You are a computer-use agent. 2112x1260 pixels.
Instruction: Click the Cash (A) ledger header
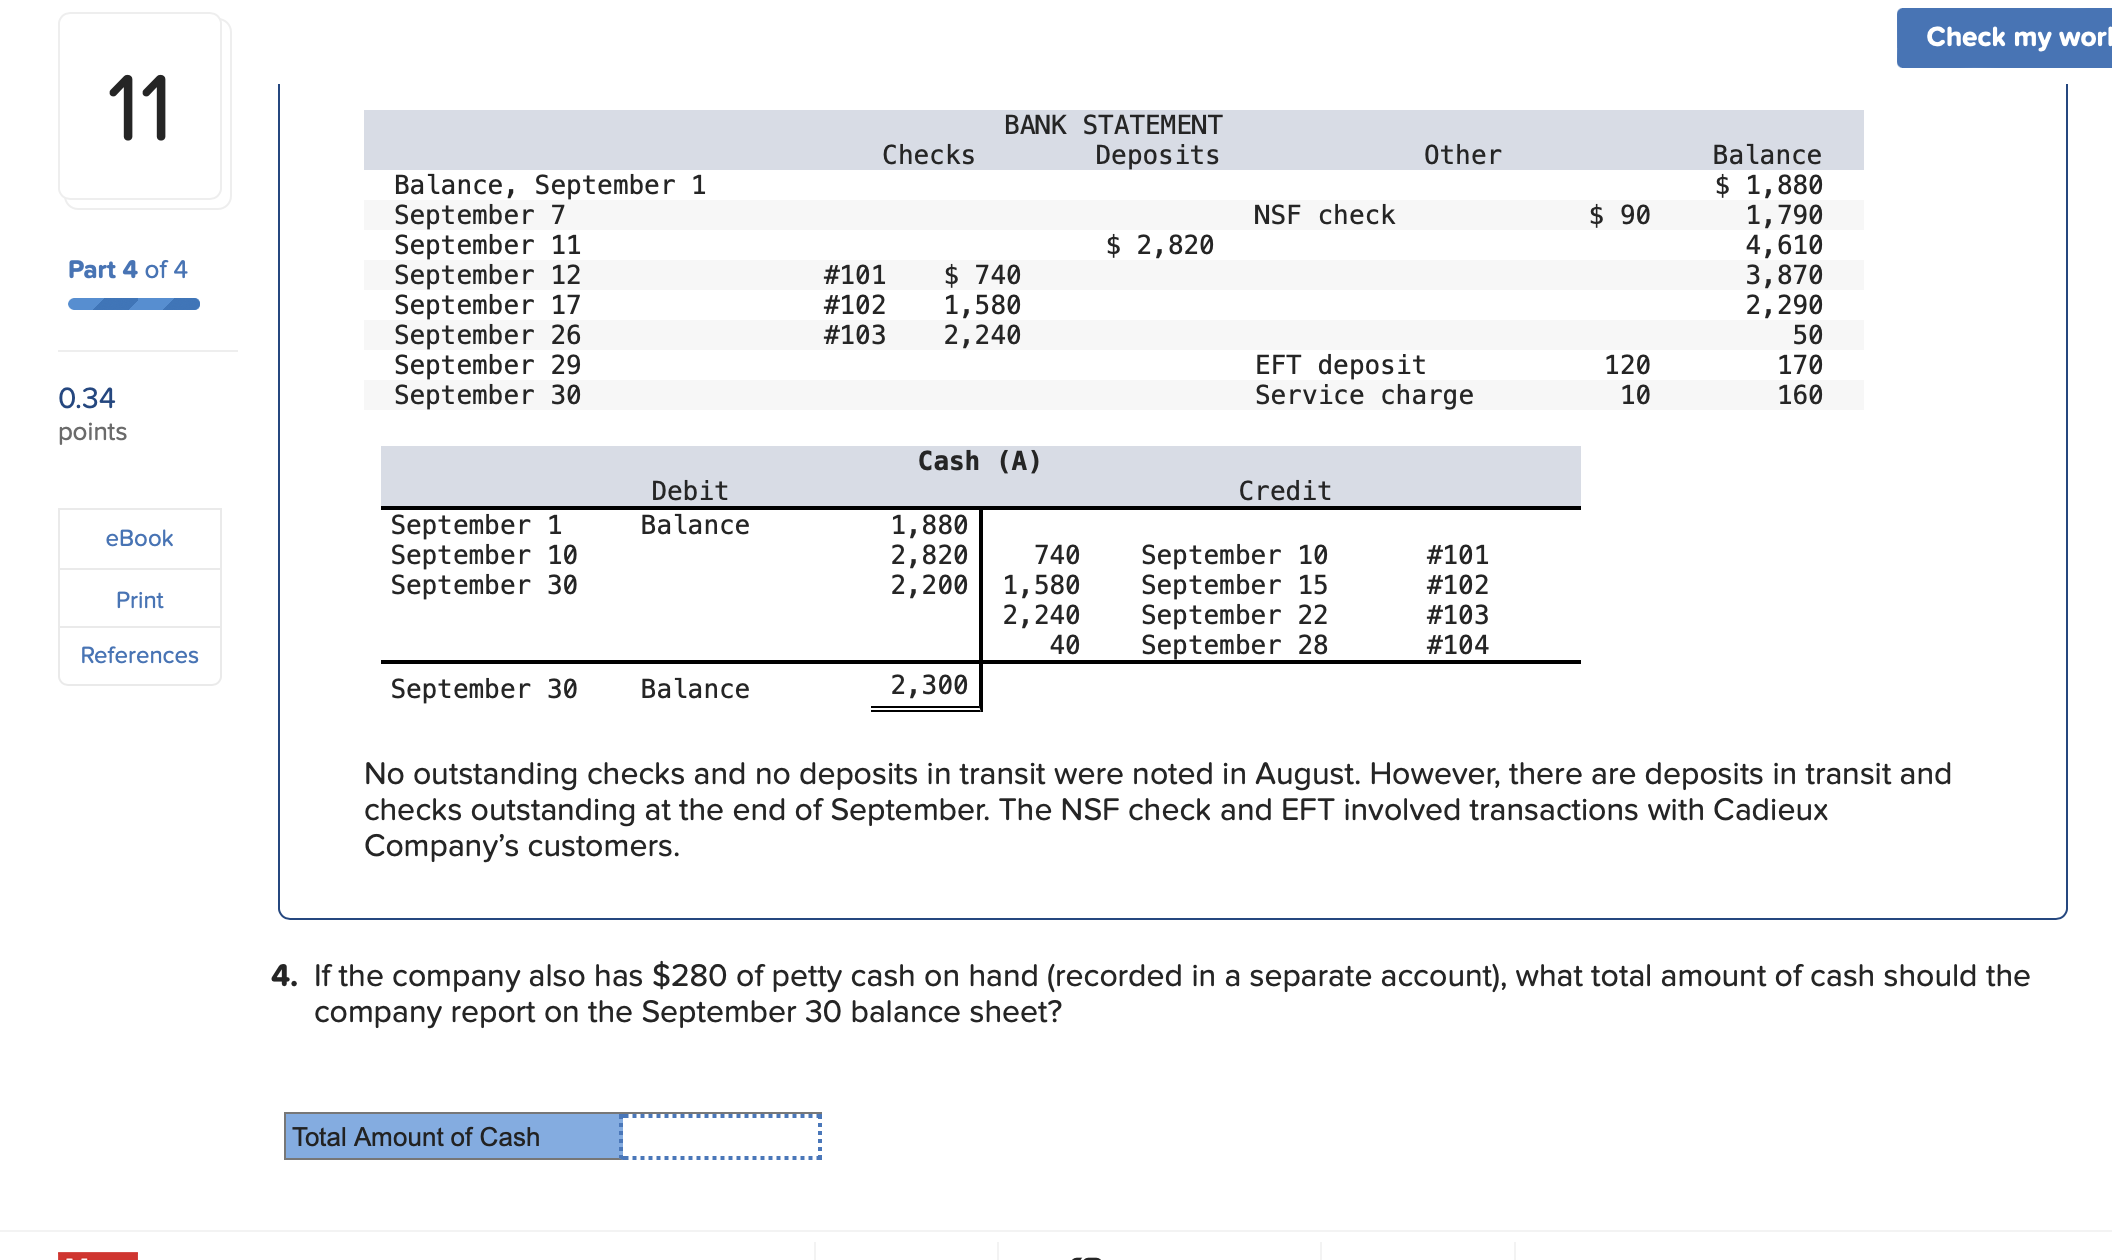978,461
